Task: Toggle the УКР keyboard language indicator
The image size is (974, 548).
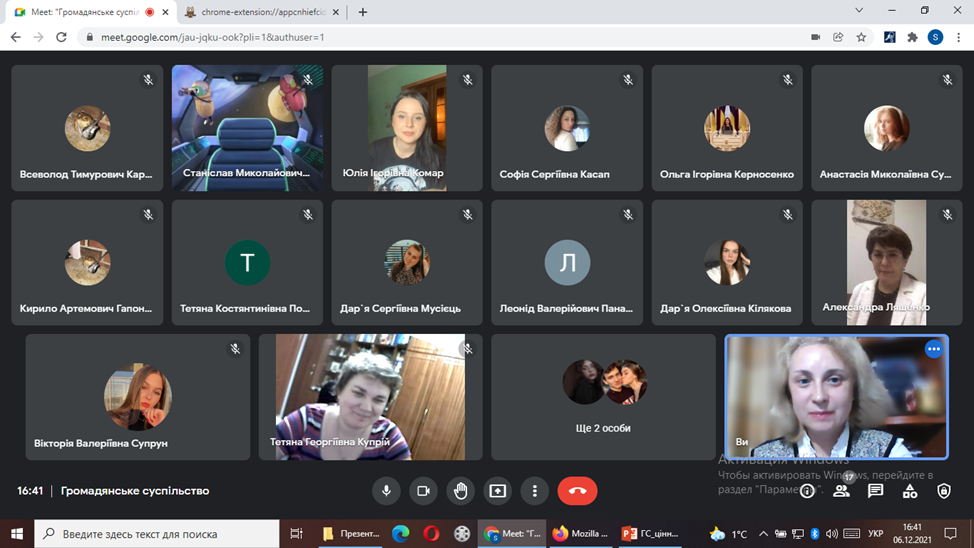Action: [x=875, y=534]
